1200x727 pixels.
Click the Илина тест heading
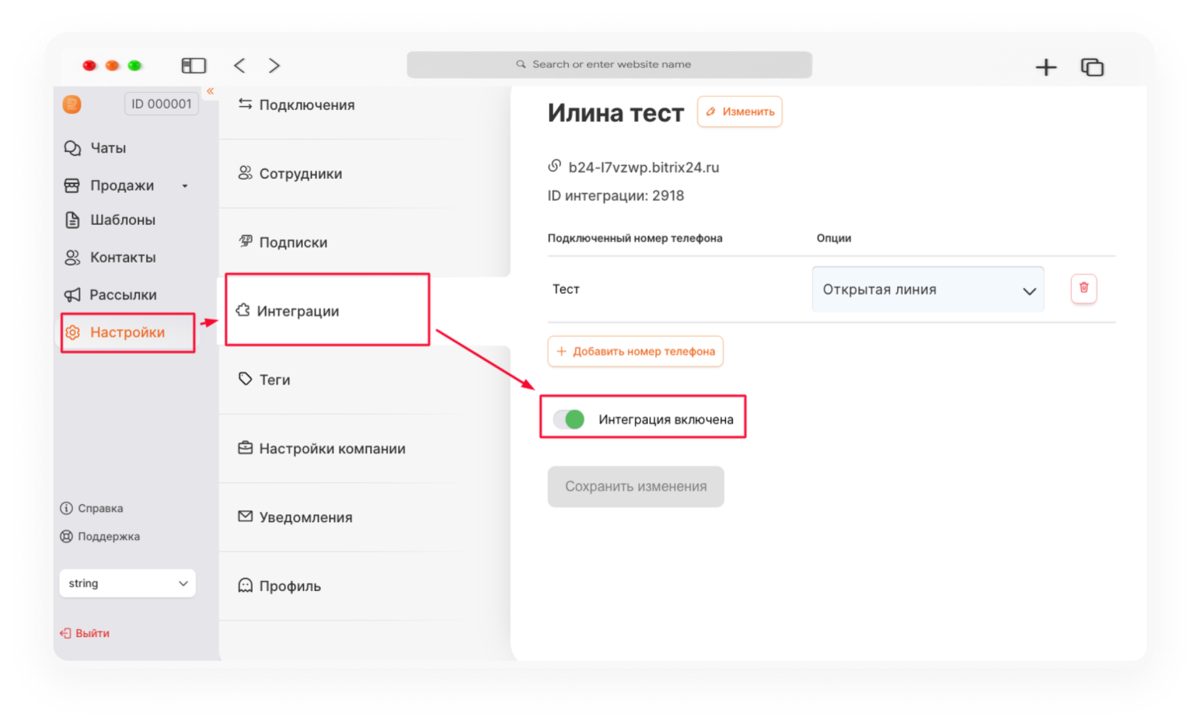click(x=616, y=113)
